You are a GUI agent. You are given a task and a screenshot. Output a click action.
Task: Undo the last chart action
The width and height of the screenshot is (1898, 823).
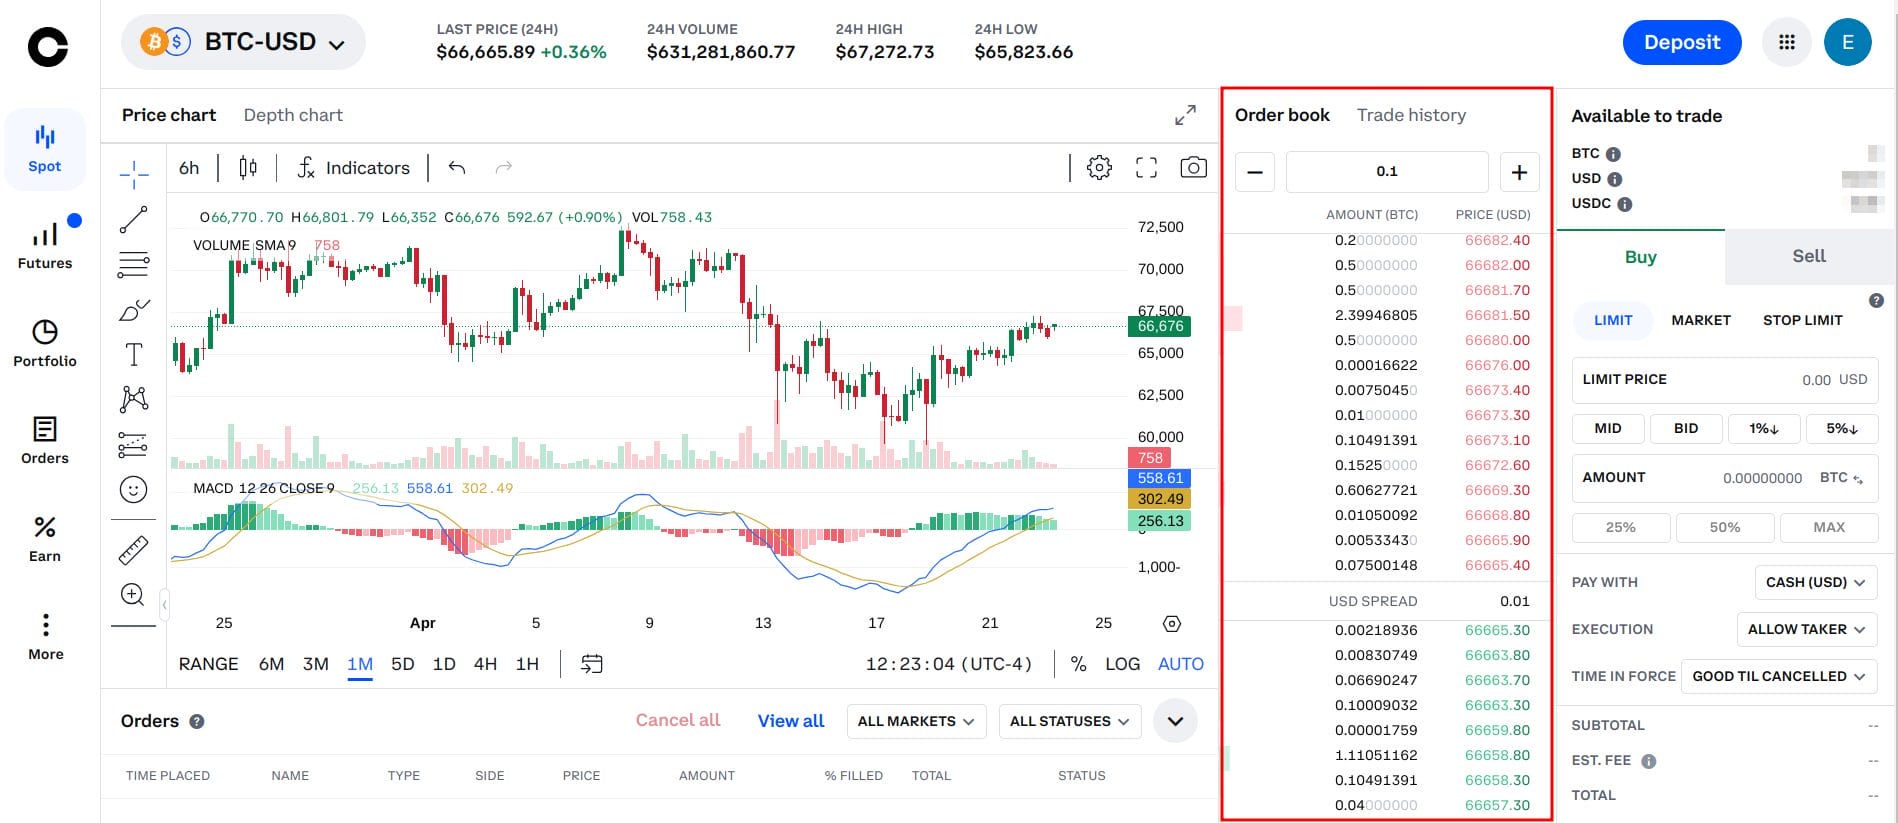(457, 168)
